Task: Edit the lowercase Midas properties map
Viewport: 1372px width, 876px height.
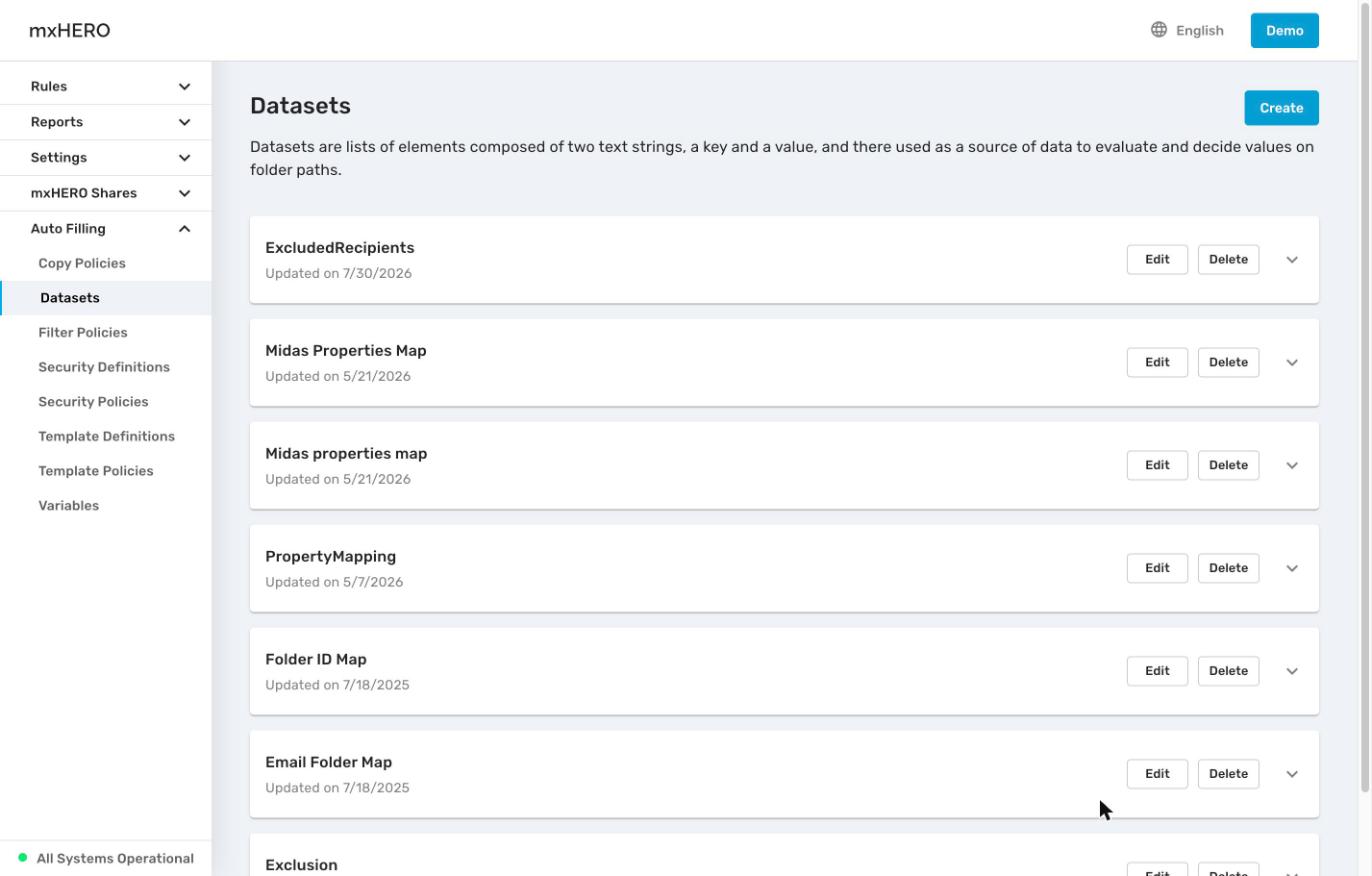Action: pyautogui.click(x=1157, y=465)
